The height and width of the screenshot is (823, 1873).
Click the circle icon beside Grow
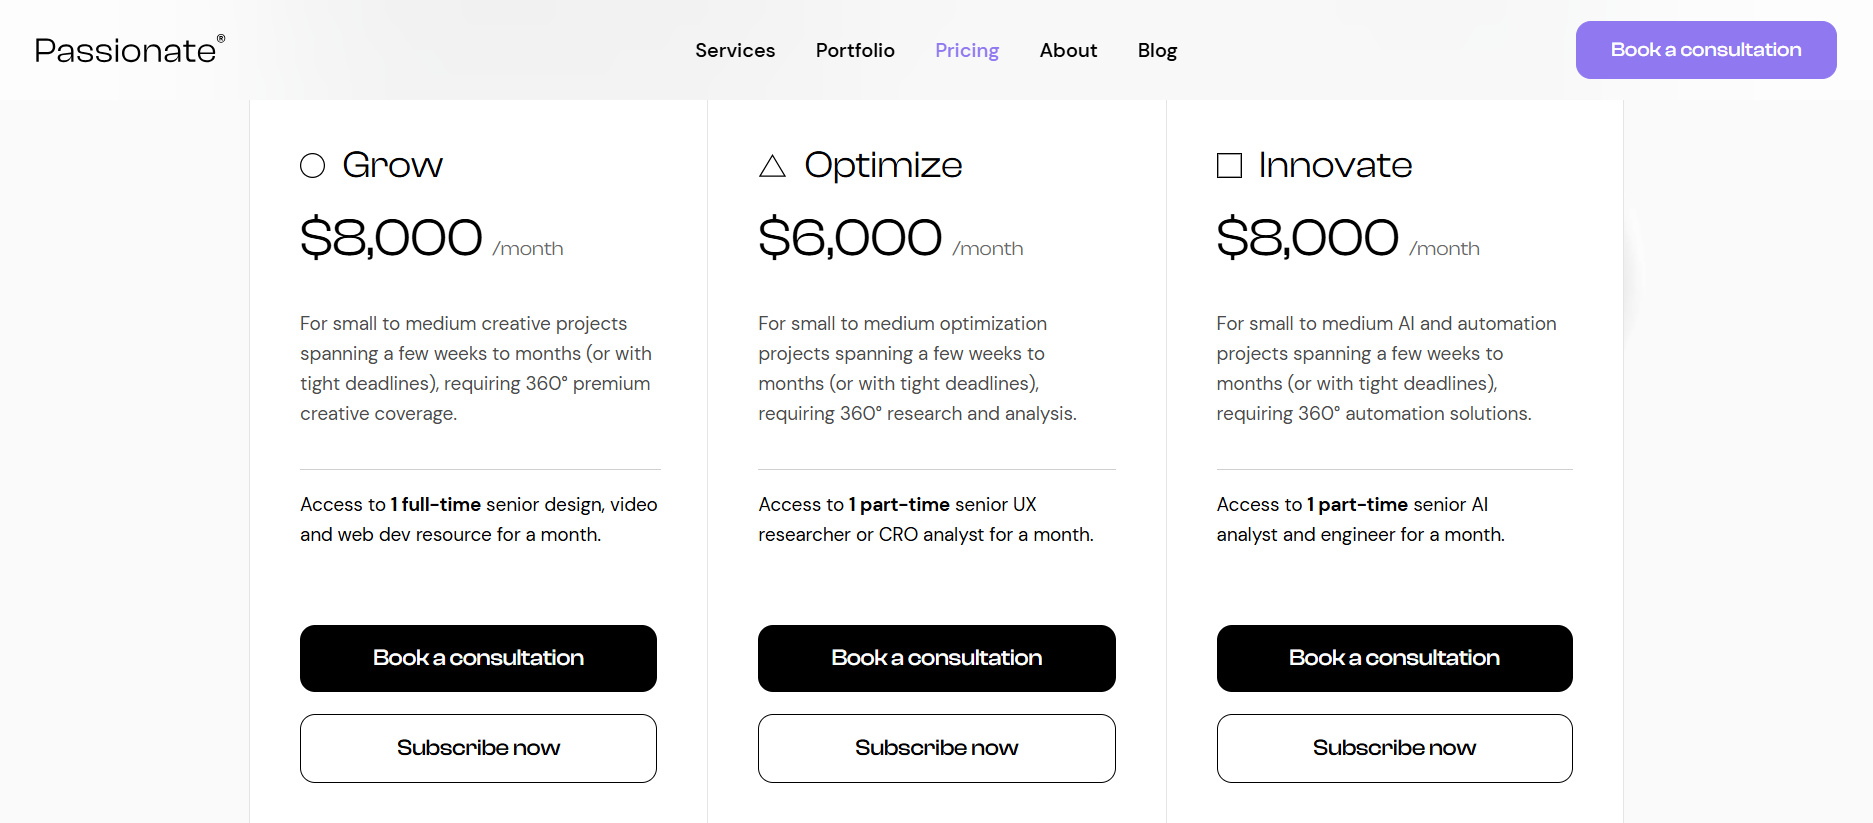coord(313,166)
